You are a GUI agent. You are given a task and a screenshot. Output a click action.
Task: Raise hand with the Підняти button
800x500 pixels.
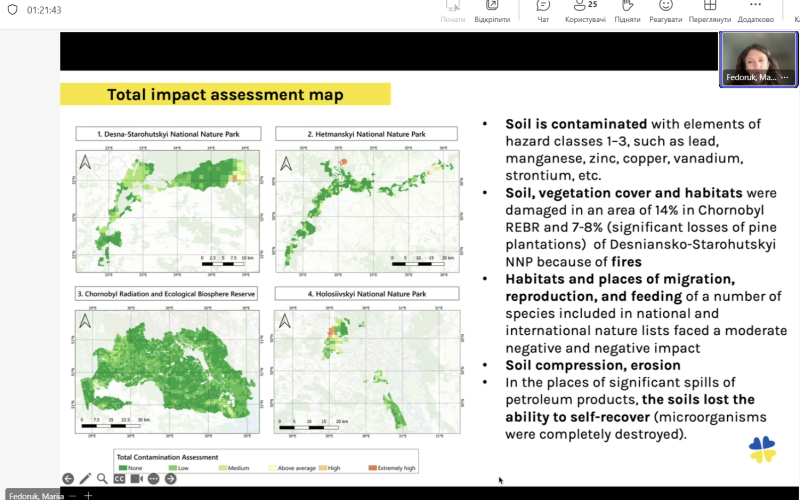(x=627, y=11)
